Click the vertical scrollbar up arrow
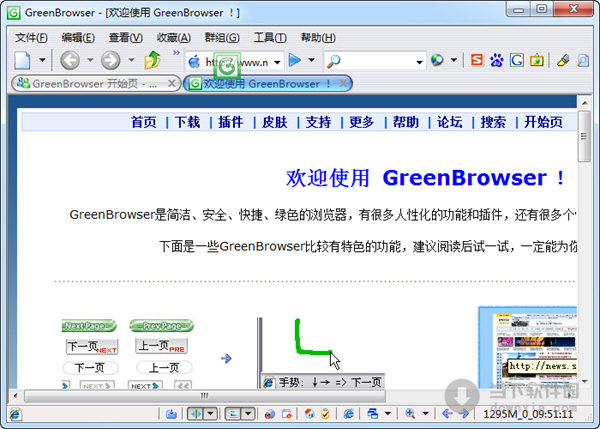 pos(584,103)
